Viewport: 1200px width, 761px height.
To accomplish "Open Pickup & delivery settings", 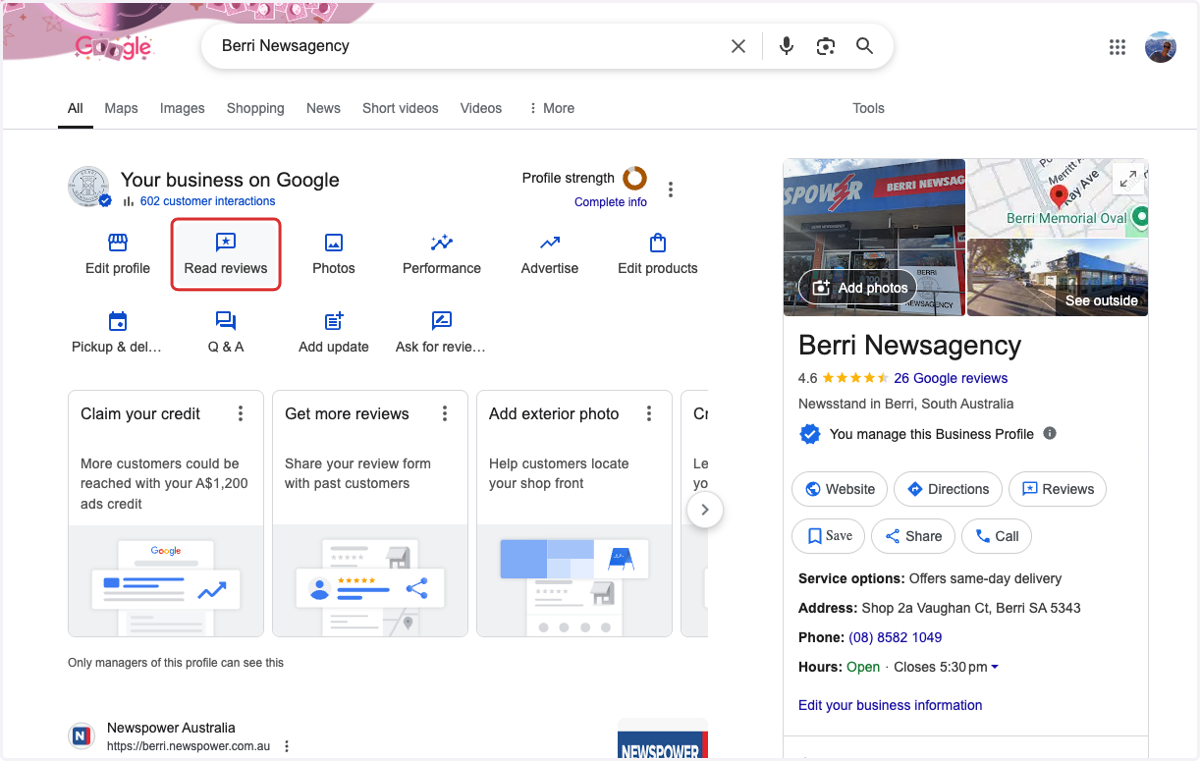I will (x=118, y=333).
